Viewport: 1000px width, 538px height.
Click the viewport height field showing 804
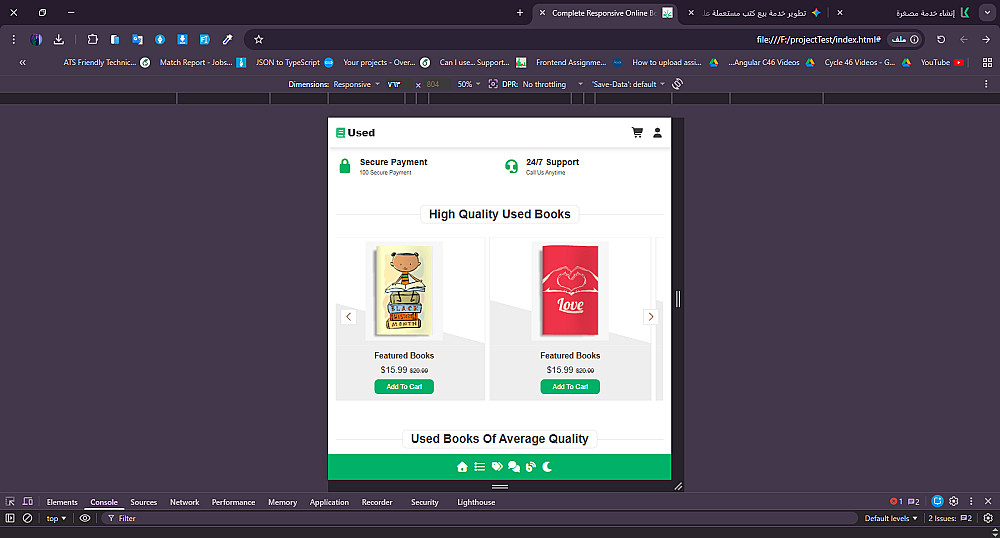click(x=436, y=84)
